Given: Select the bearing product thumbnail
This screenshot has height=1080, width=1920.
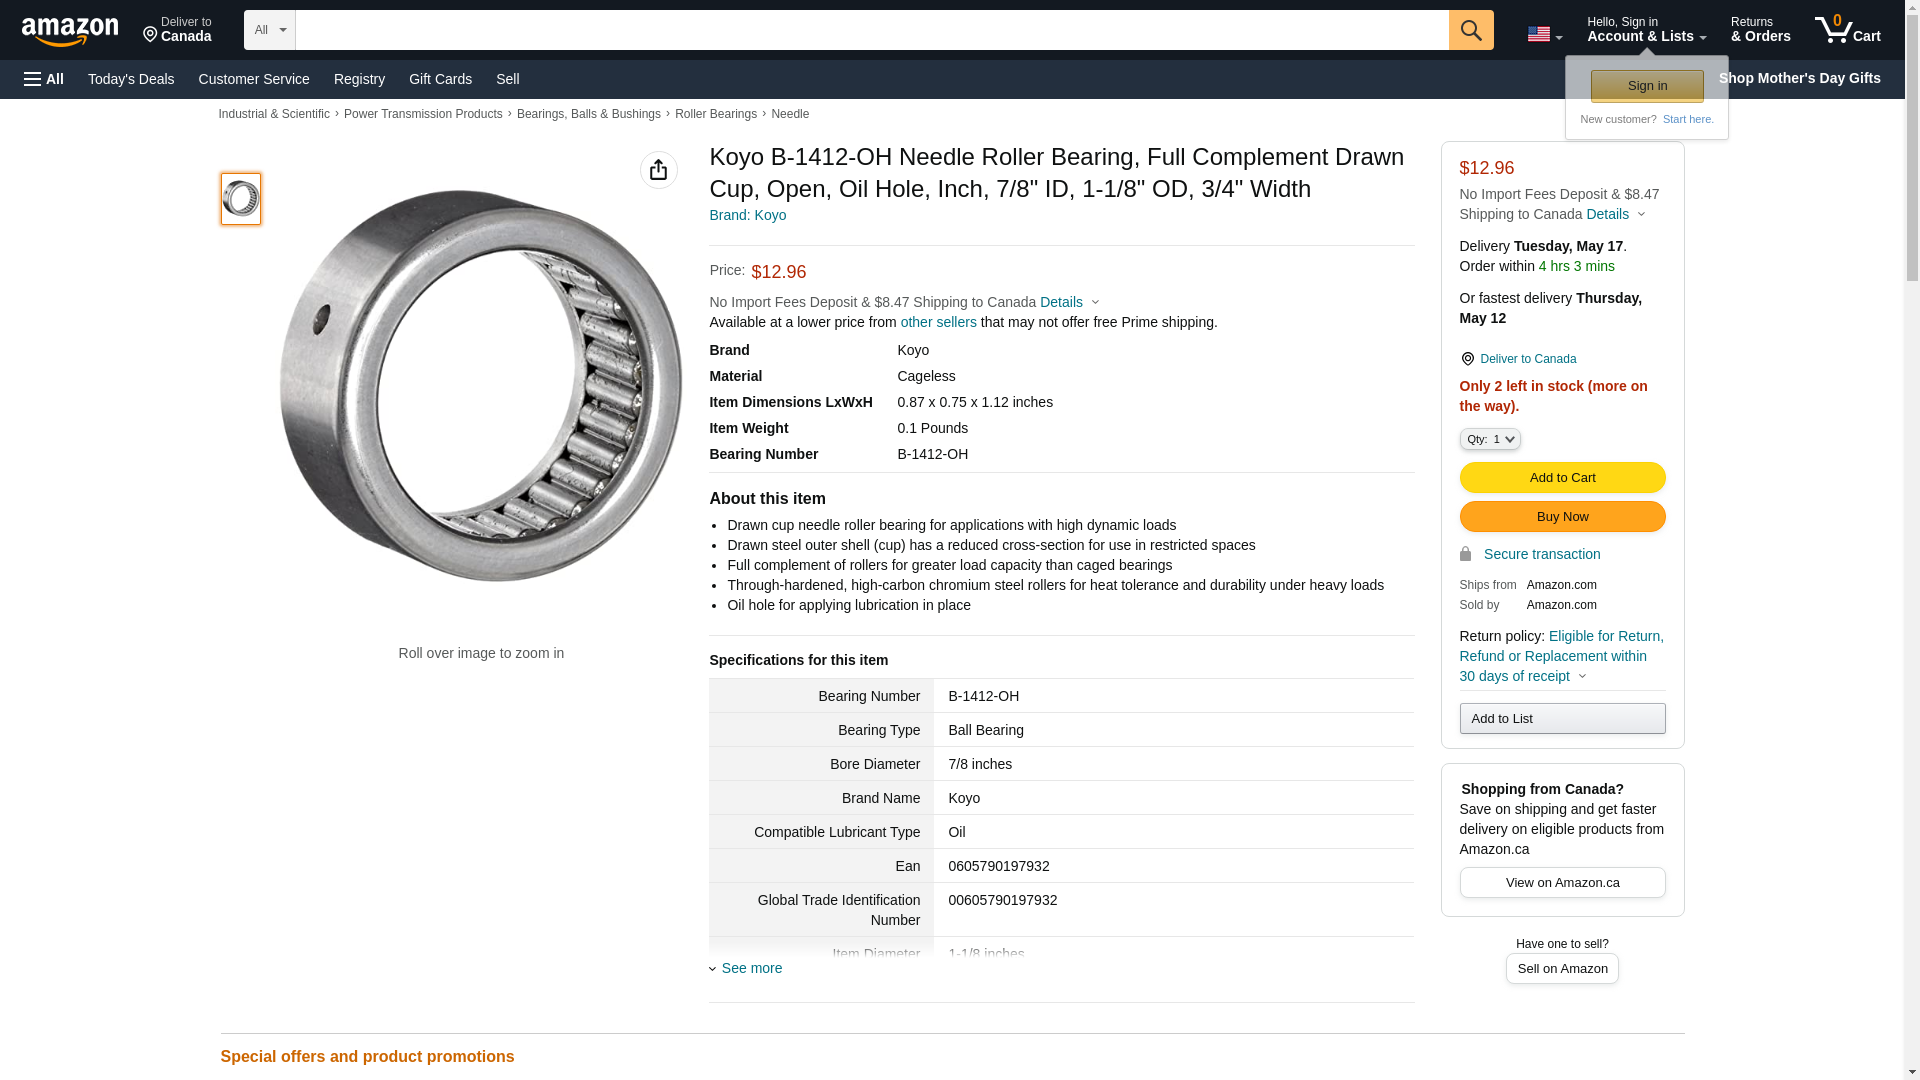Looking at the screenshot, I should pyautogui.click(x=241, y=198).
